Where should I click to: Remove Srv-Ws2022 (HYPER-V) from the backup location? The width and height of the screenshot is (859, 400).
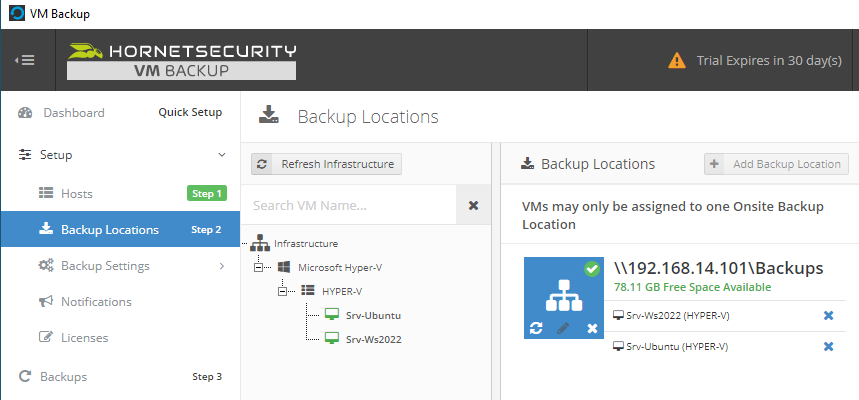point(828,316)
